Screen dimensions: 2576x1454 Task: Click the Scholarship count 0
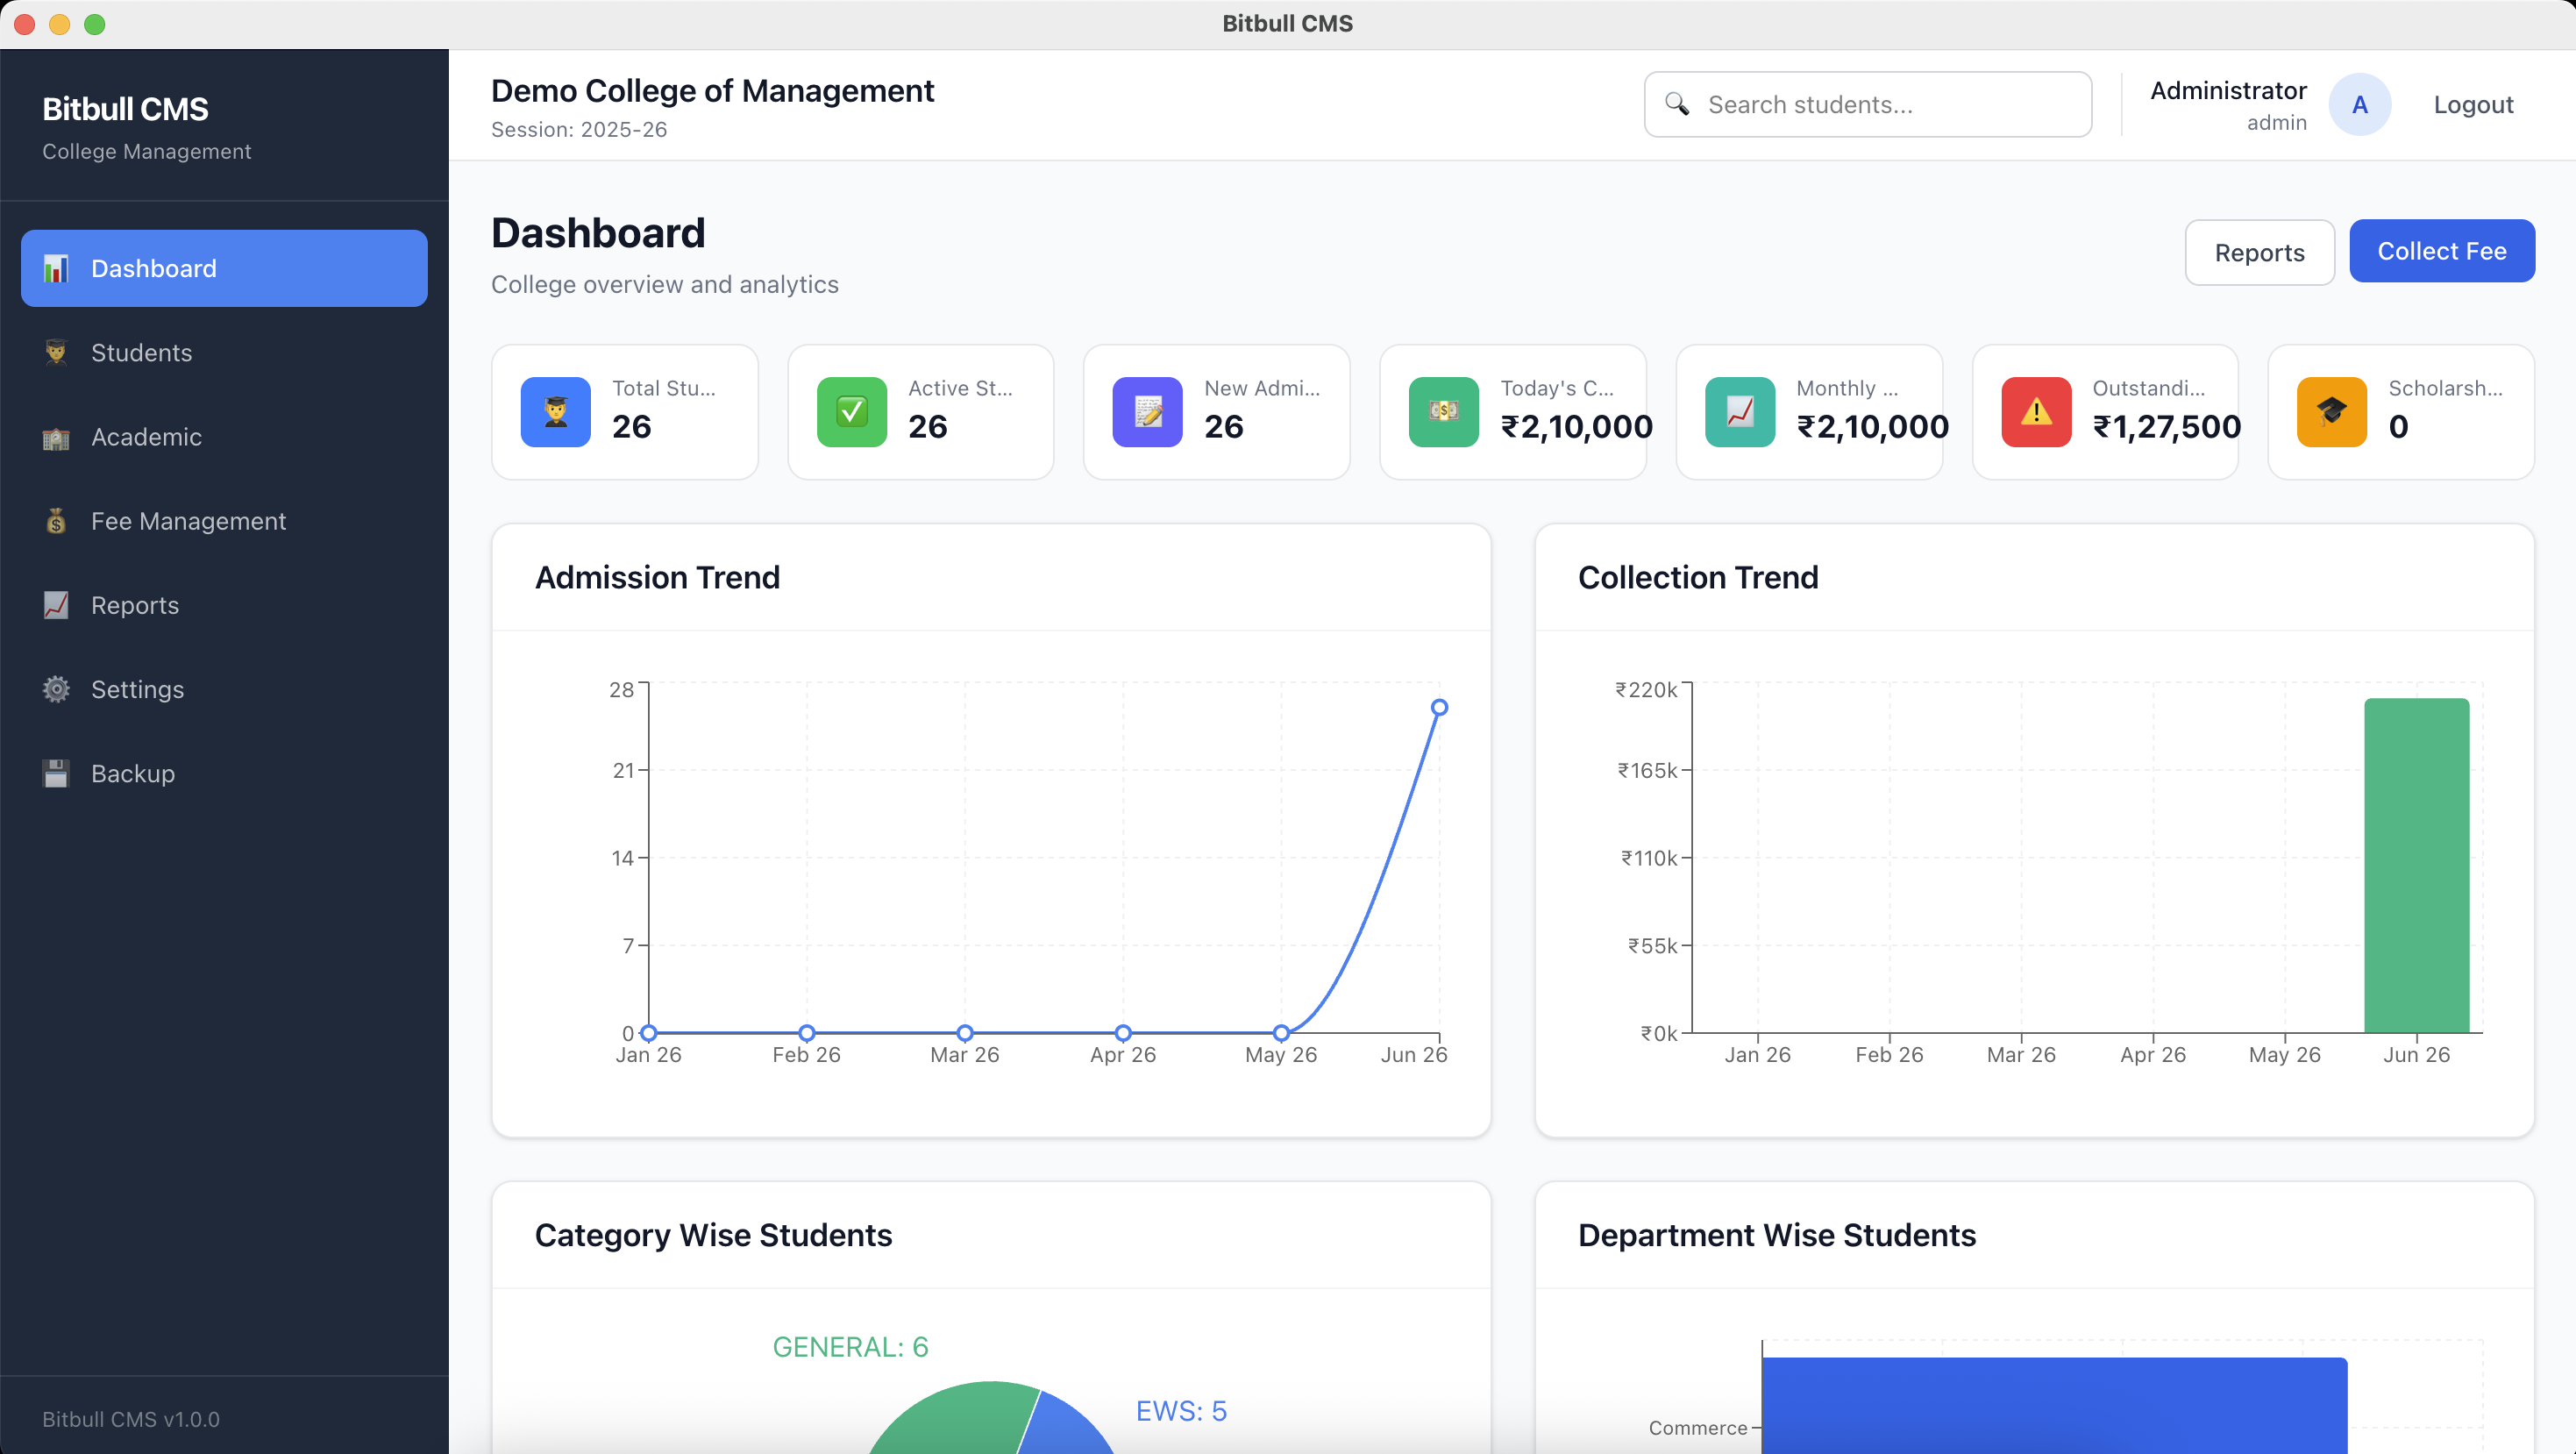(2398, 427)
